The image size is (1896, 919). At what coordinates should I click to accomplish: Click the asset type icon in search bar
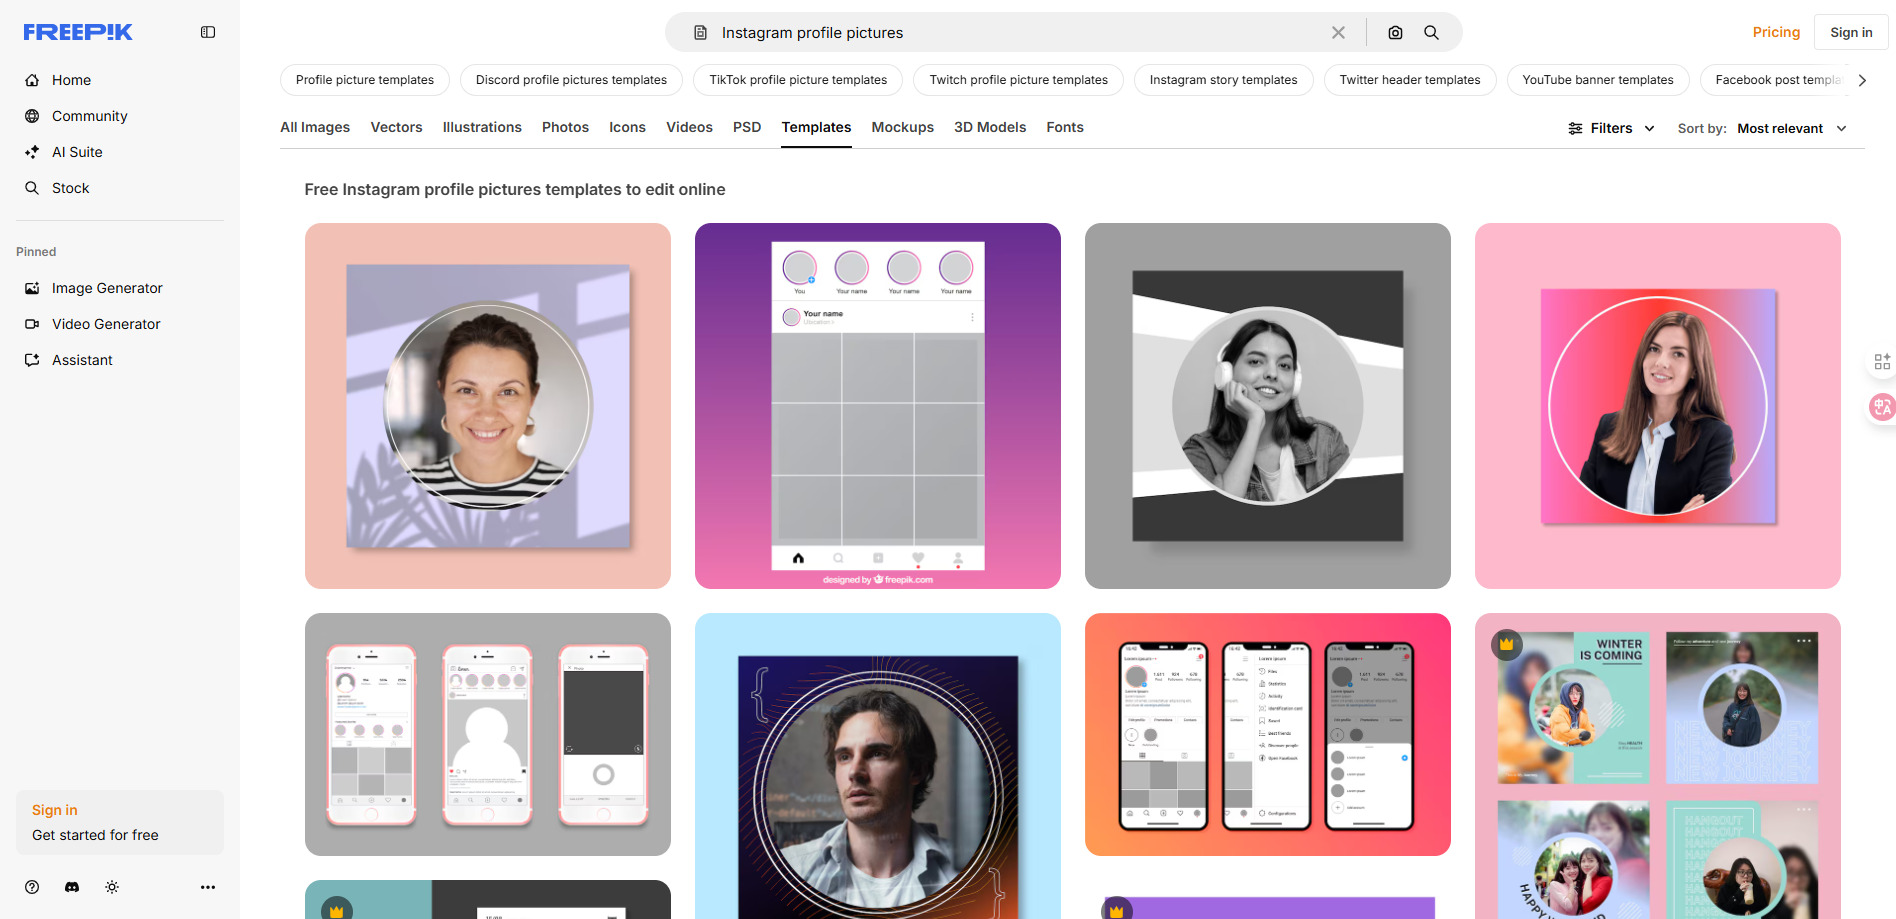point(701,32)
